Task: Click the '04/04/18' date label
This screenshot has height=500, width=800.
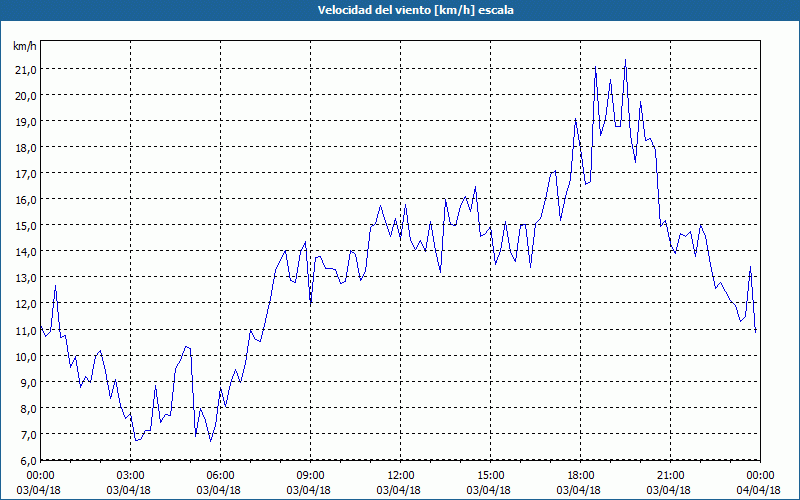Action: [x=758, y=490]
